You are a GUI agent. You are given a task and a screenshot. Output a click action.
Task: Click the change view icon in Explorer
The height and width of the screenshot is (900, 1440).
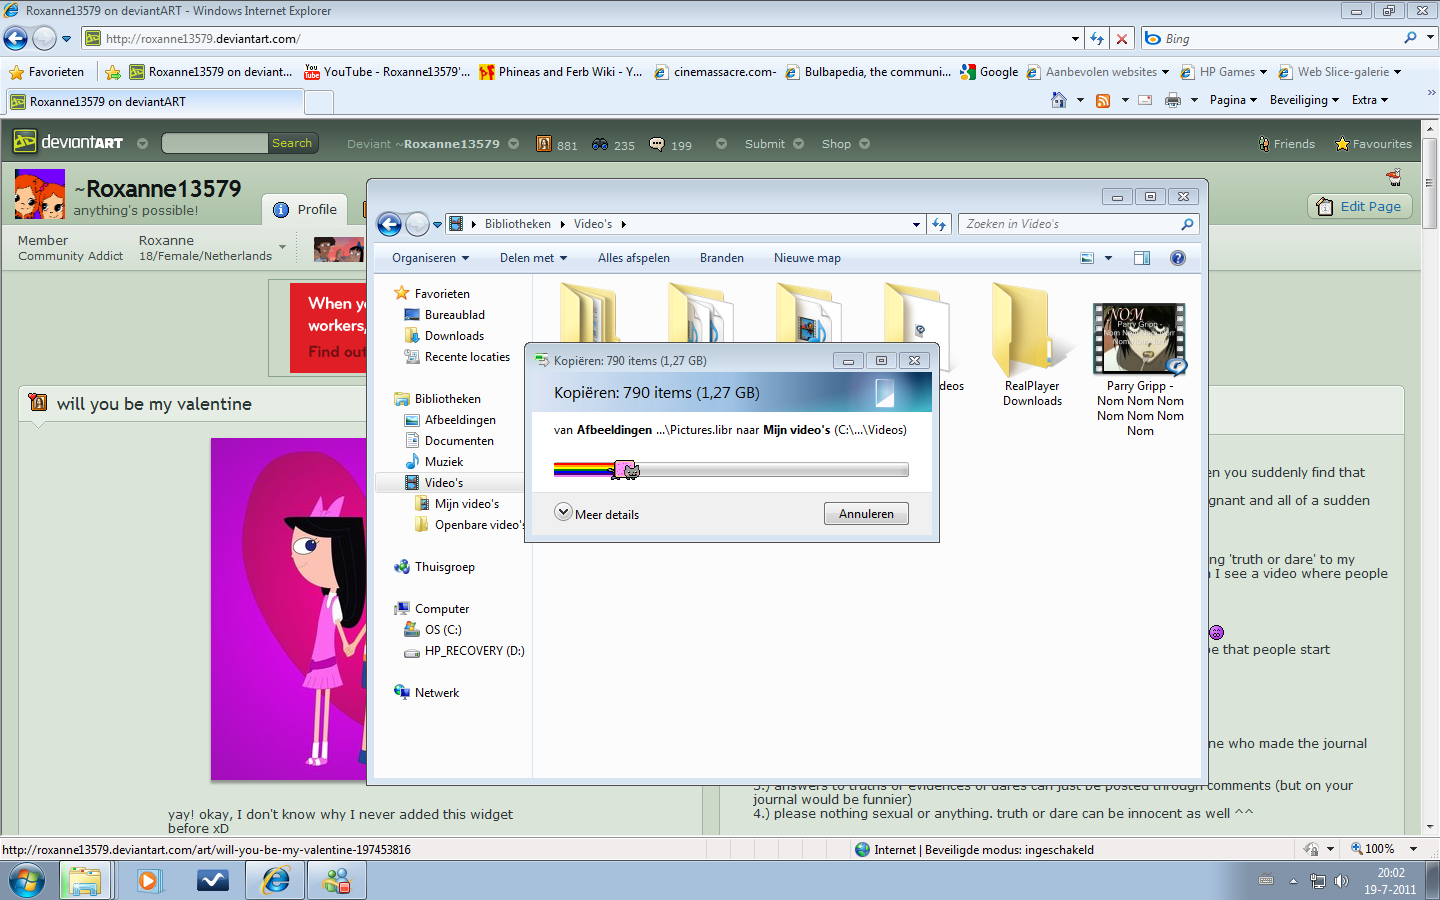[x=1088, y=258]
